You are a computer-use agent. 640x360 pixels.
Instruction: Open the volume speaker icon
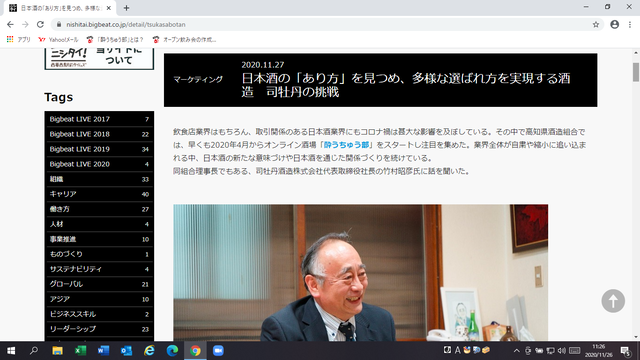pyautogui.click(x=562, y=351)
